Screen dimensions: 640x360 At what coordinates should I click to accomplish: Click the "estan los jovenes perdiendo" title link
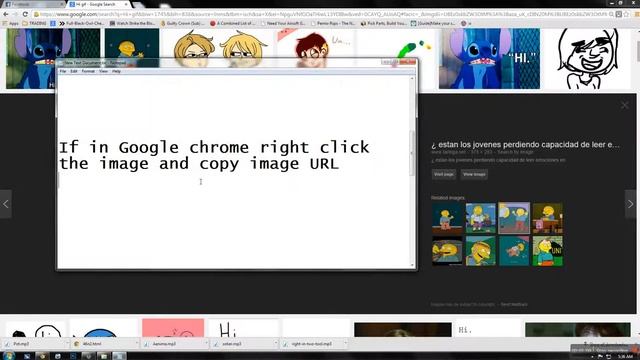pos(525,144)
